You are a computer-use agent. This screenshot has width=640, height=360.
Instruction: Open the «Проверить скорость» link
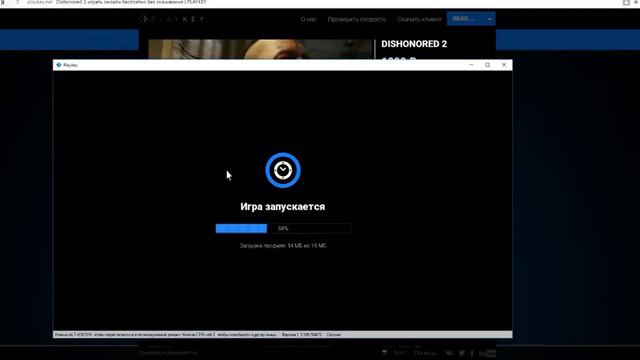coord(356,19)
